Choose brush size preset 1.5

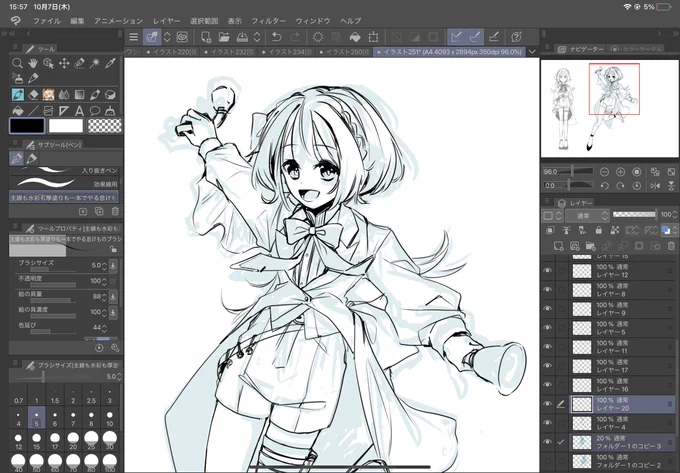point(55,396)
